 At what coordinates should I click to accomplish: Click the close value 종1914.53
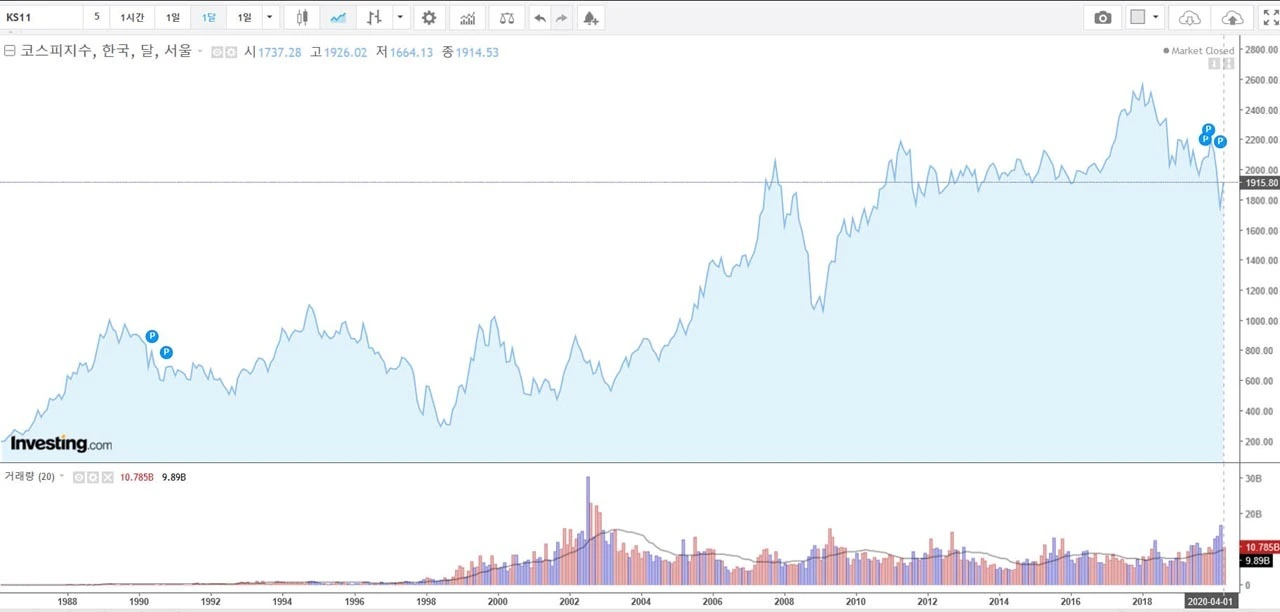(470, 52)
